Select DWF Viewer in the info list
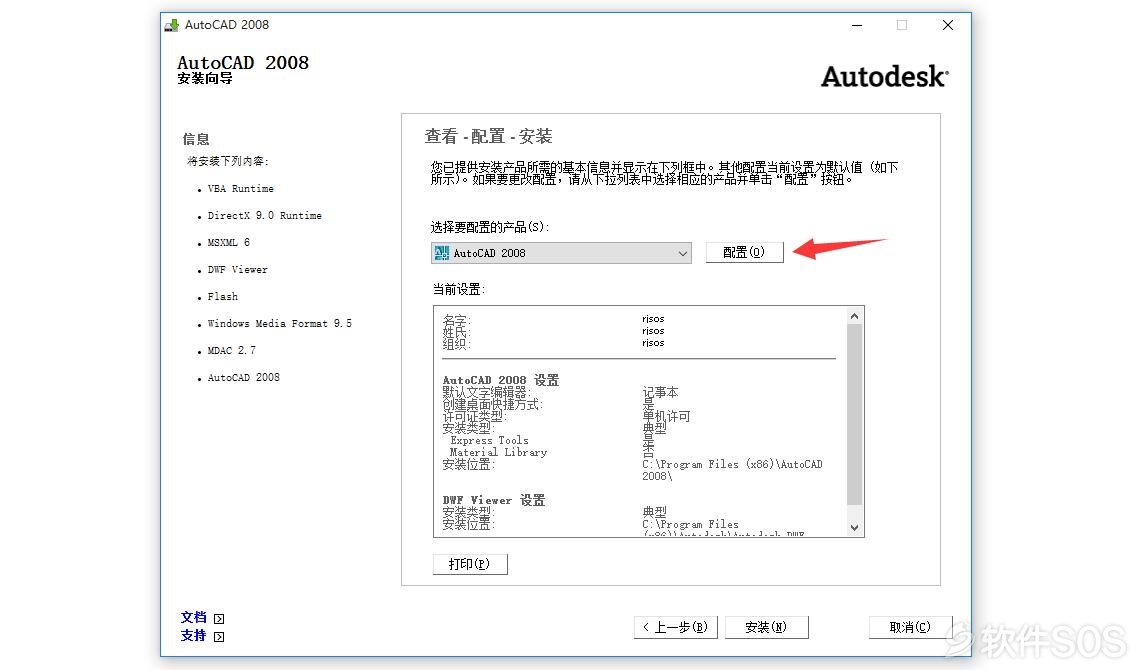The width and height of the screenshot is (1143, 670). [238, 270]
